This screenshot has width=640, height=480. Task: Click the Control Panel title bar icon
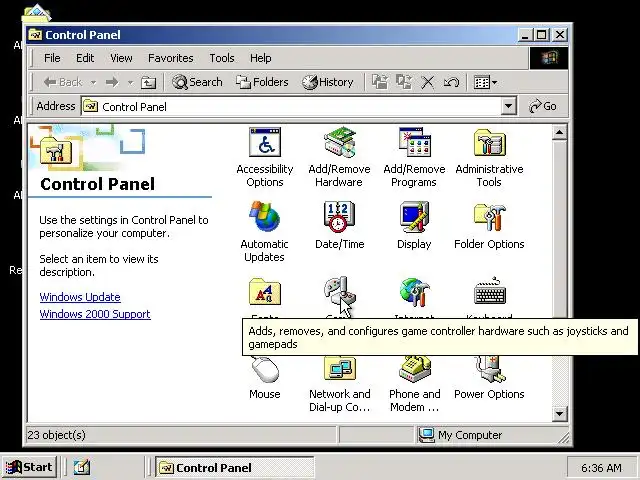tap(35, 35)
